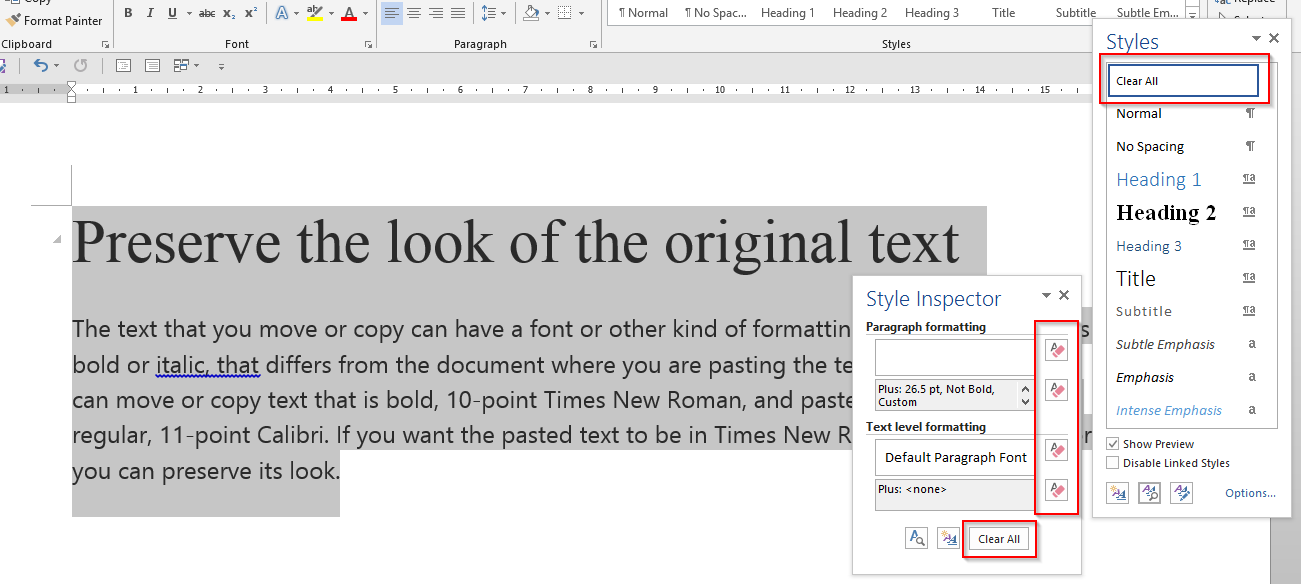The width and height of the screenshot is (1301, 584).
Task: Open Manage Styles in Styles pane
Action: [x=1181, y=492]
